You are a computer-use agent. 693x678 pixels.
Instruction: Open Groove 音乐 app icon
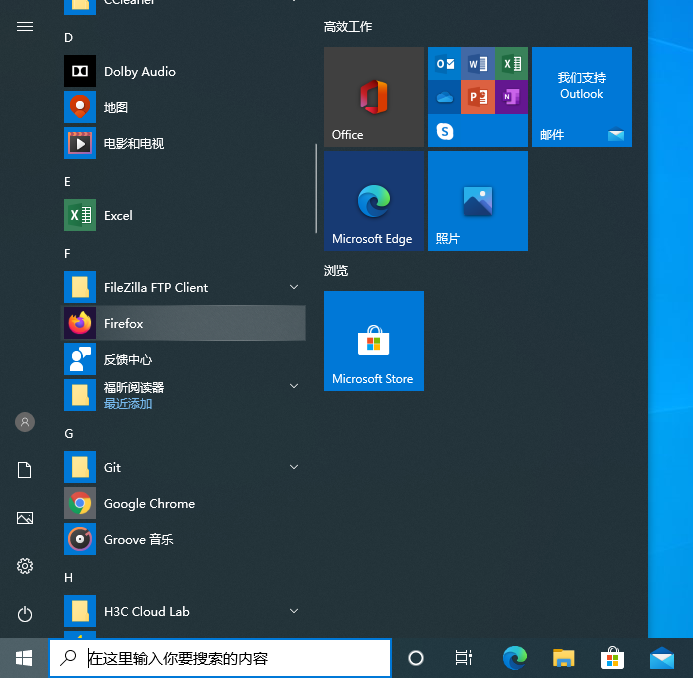[80, 539]
